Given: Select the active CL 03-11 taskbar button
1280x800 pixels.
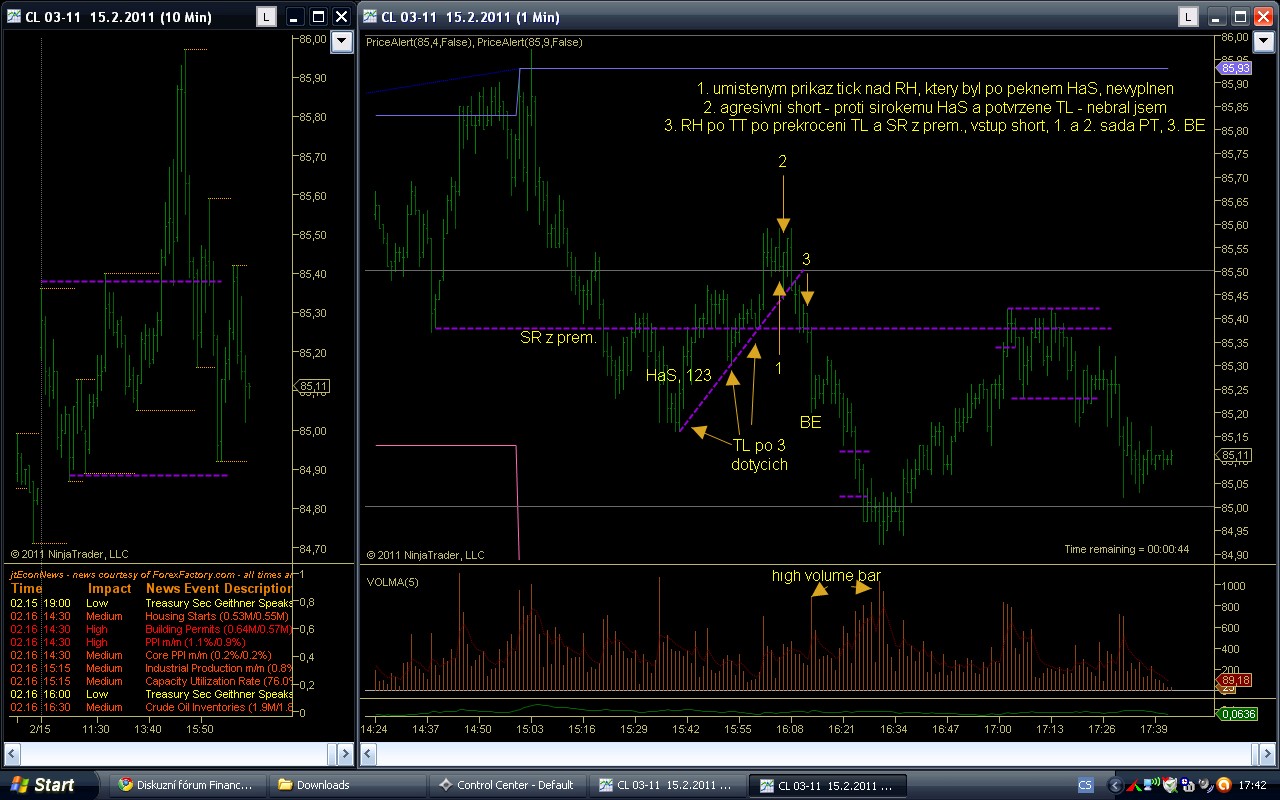Looking at the screenshot, I should coord(830,785).
